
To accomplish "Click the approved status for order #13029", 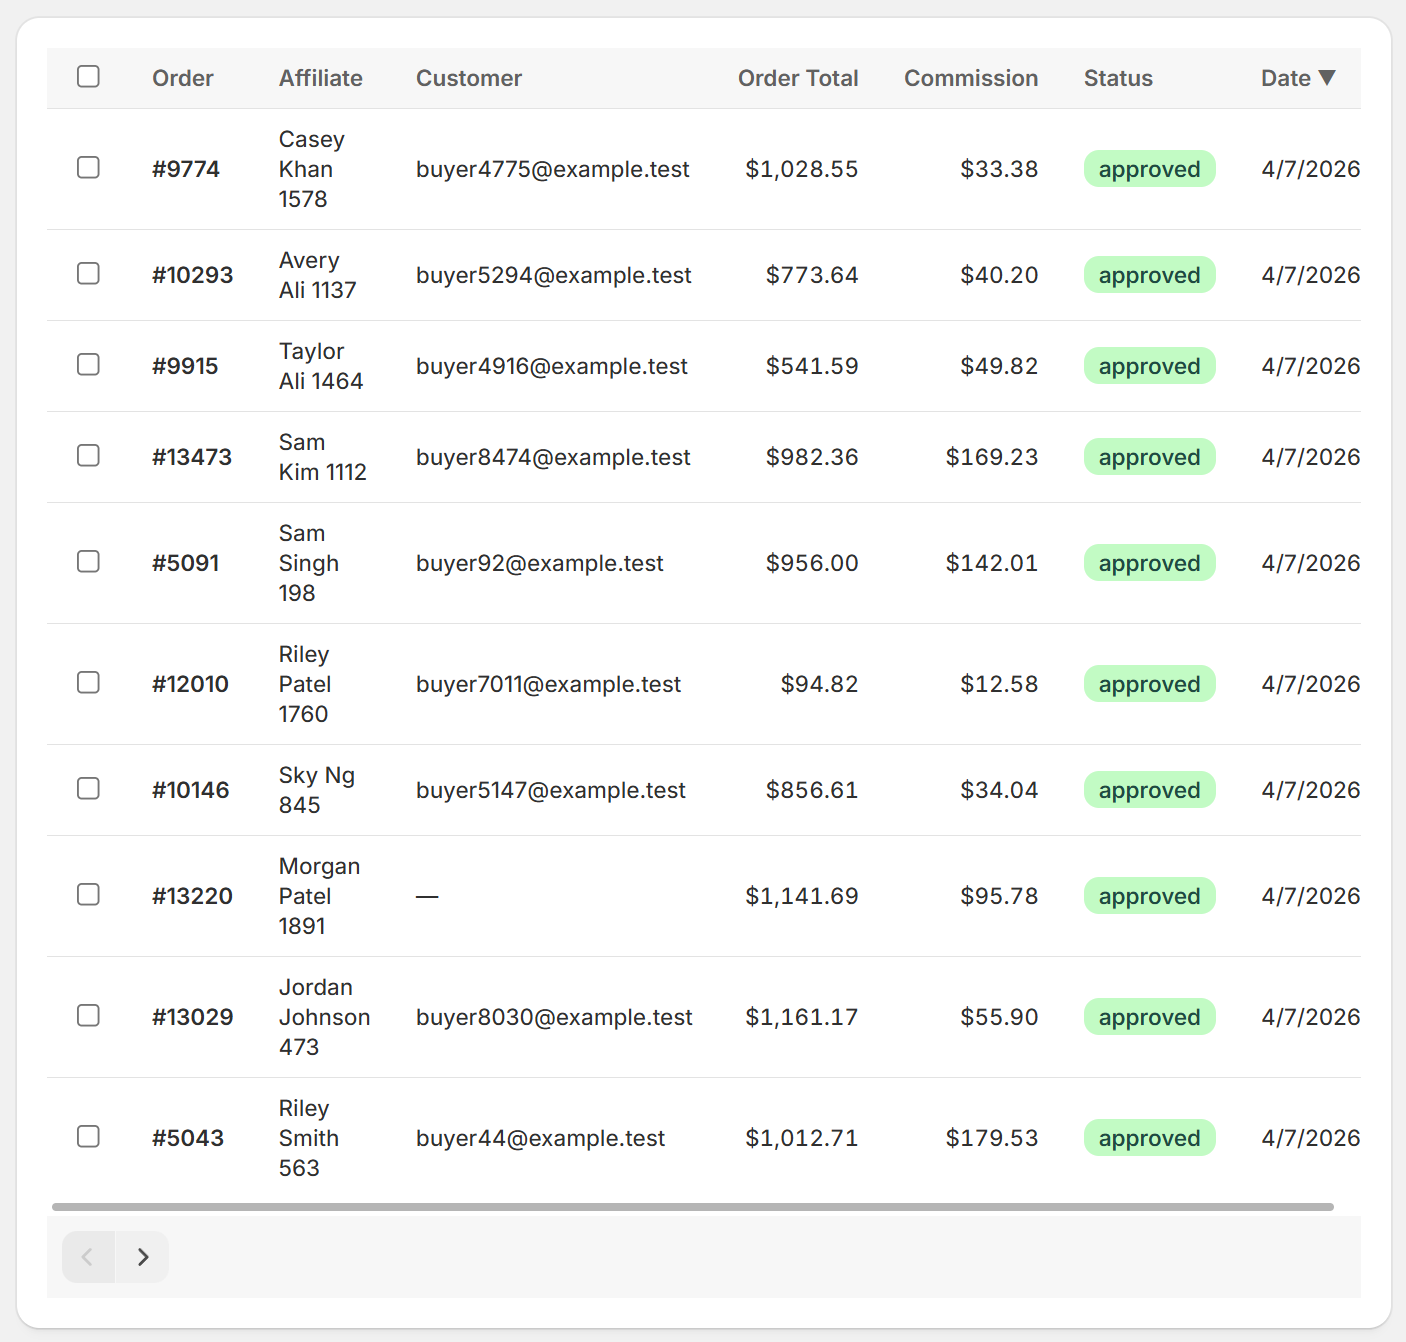I will (x=1149, y=1017).
